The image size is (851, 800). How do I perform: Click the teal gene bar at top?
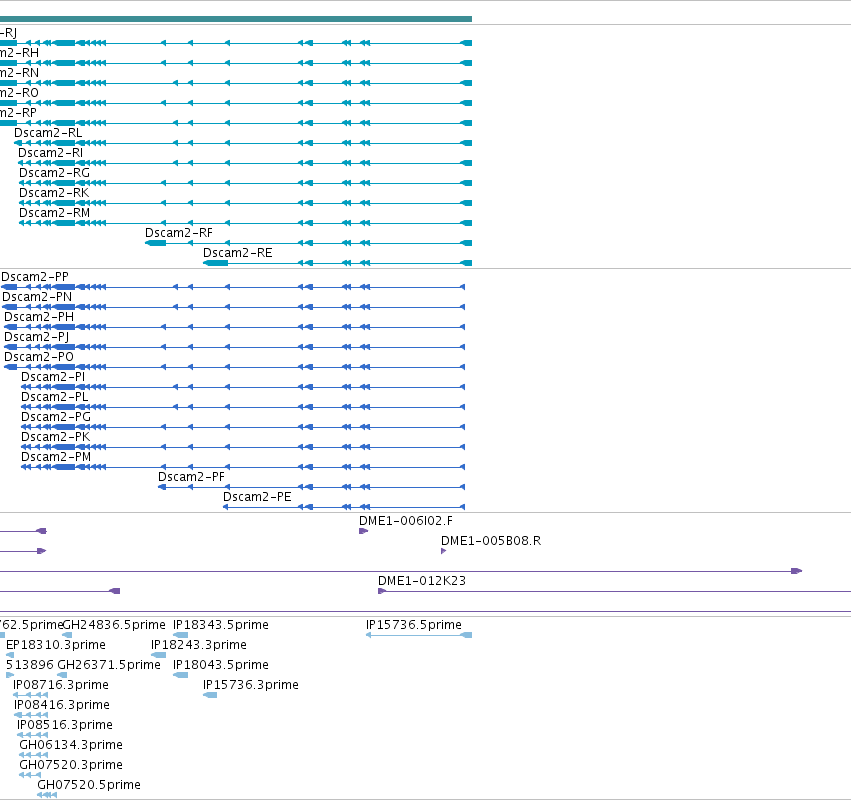point(236,19)
